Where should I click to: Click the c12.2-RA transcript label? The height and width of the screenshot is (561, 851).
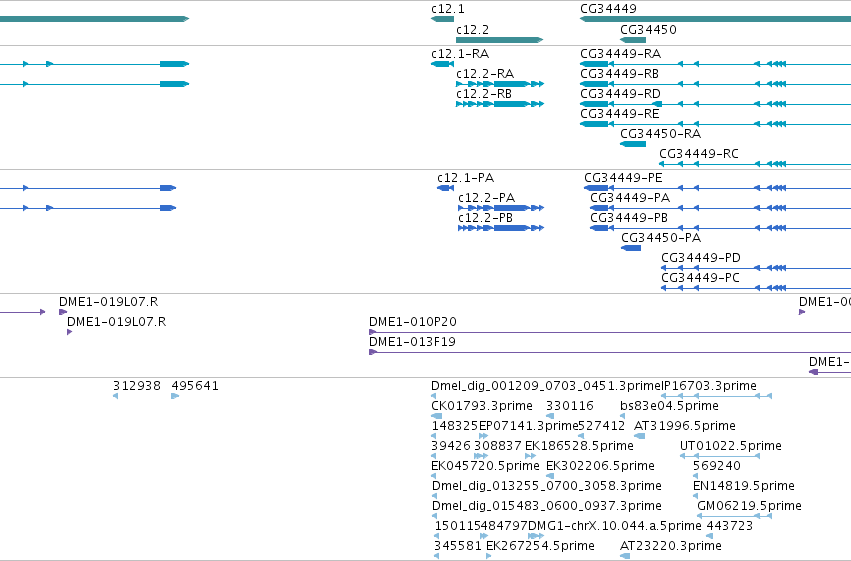pyautogui.click(x=485, y=74)
